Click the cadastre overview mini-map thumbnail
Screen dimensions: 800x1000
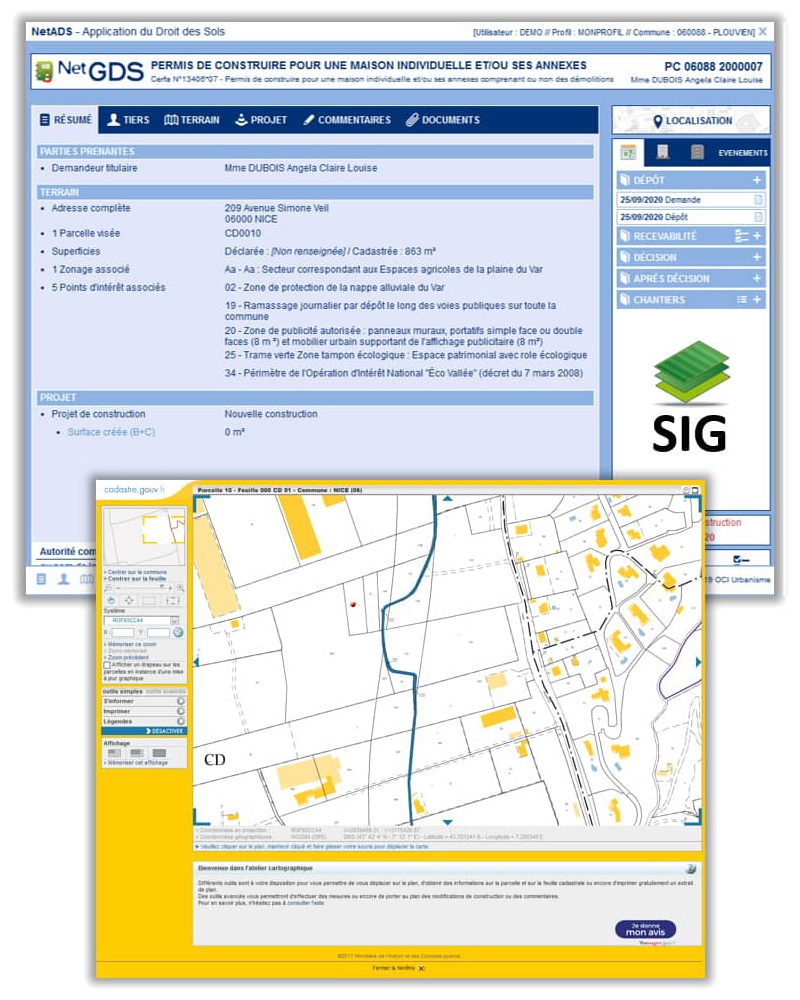point(144,536)
